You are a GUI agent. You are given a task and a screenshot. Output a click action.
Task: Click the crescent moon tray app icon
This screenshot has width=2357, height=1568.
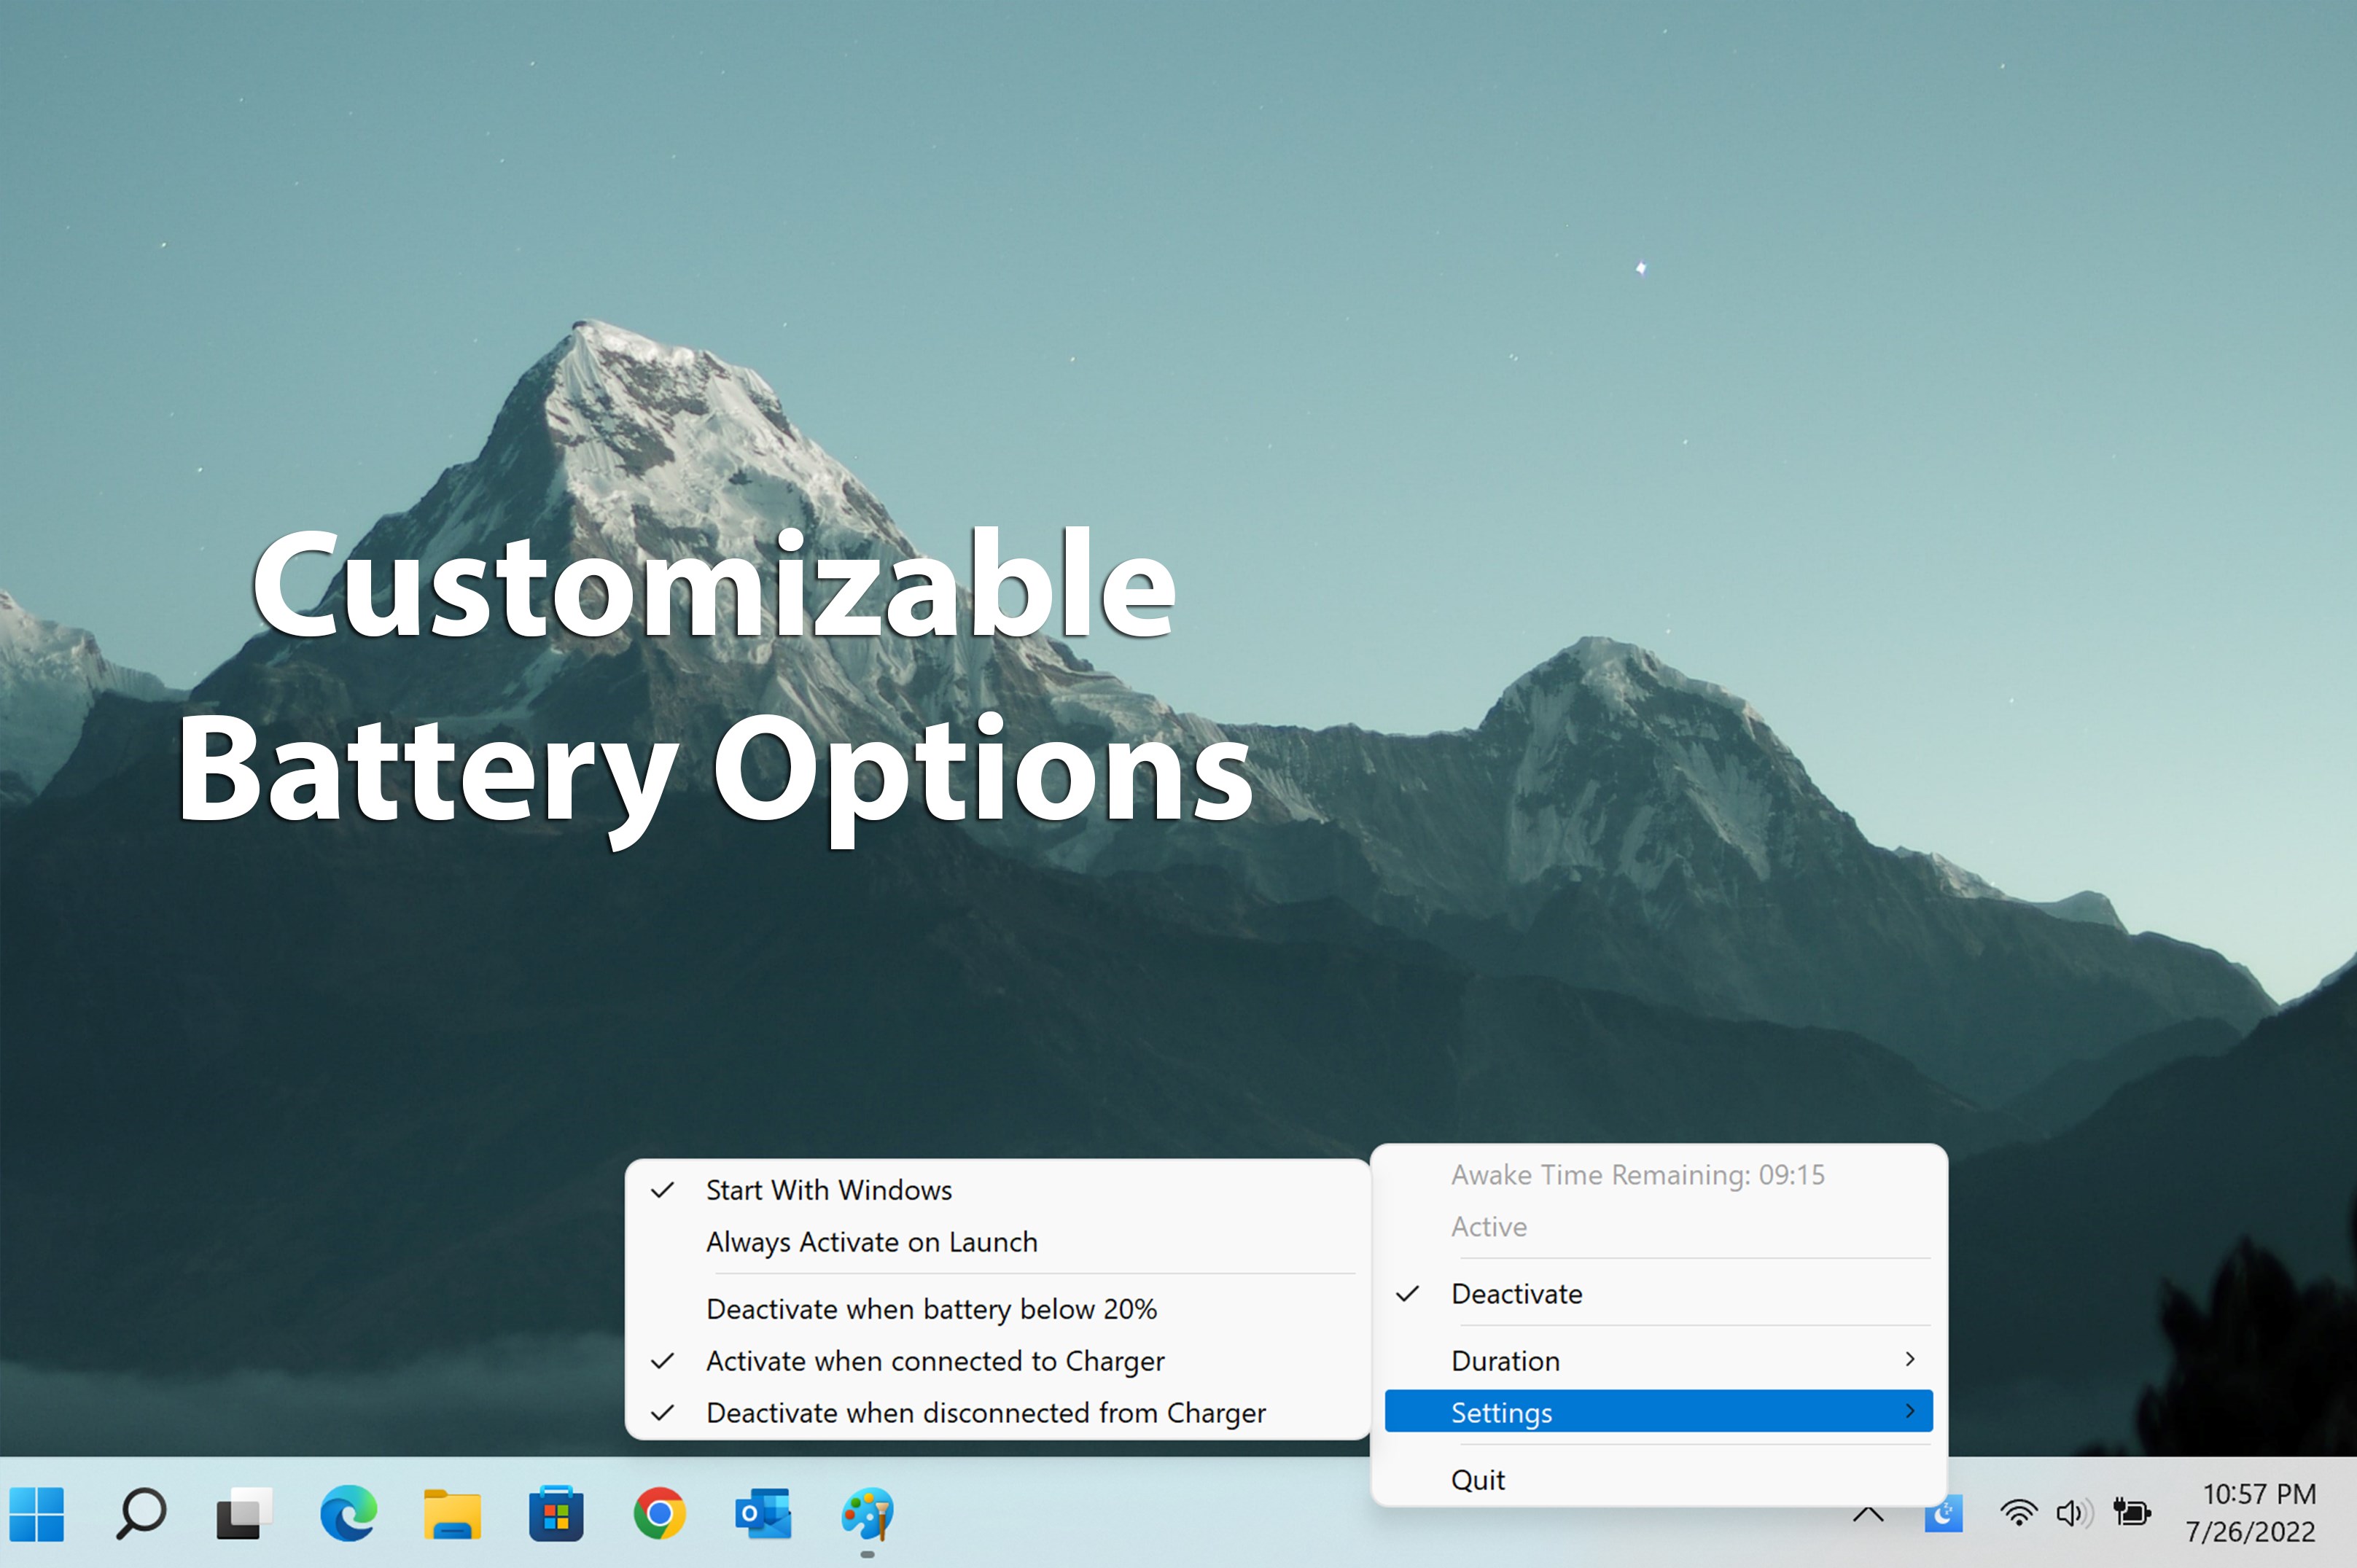pos(1943,1514)
